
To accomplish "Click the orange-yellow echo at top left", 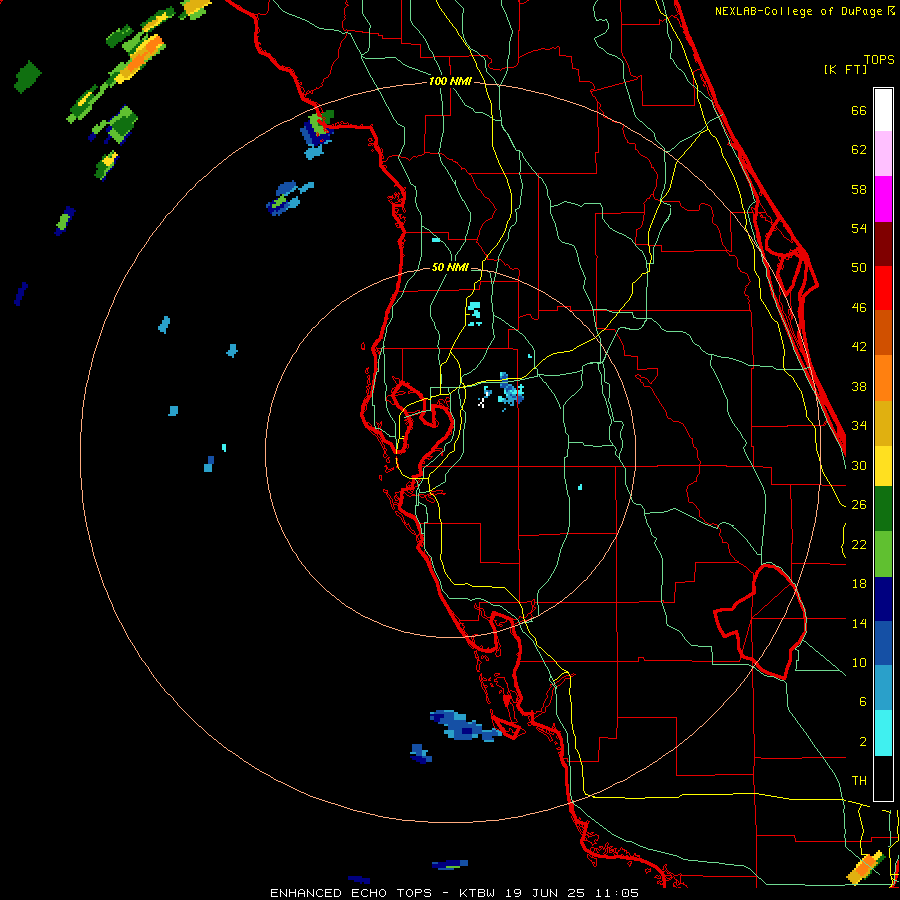I will pos(140,59).
